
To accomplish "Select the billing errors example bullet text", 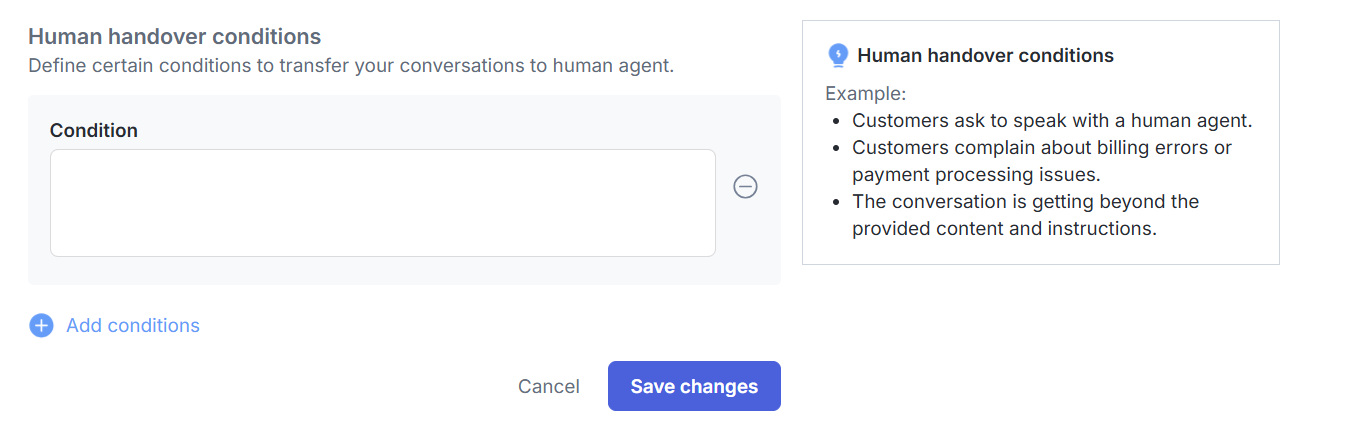I will [x=1042, y=148].
